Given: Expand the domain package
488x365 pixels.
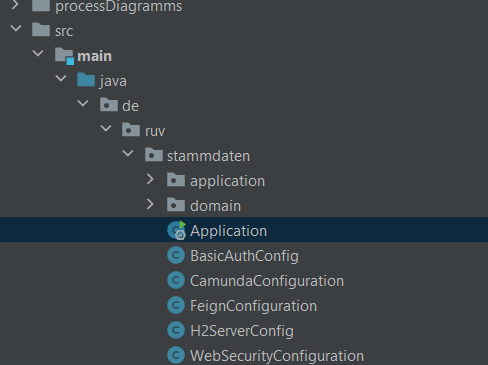Looking at the screenshot, I should pyautogui.click(x=150, y=204).
